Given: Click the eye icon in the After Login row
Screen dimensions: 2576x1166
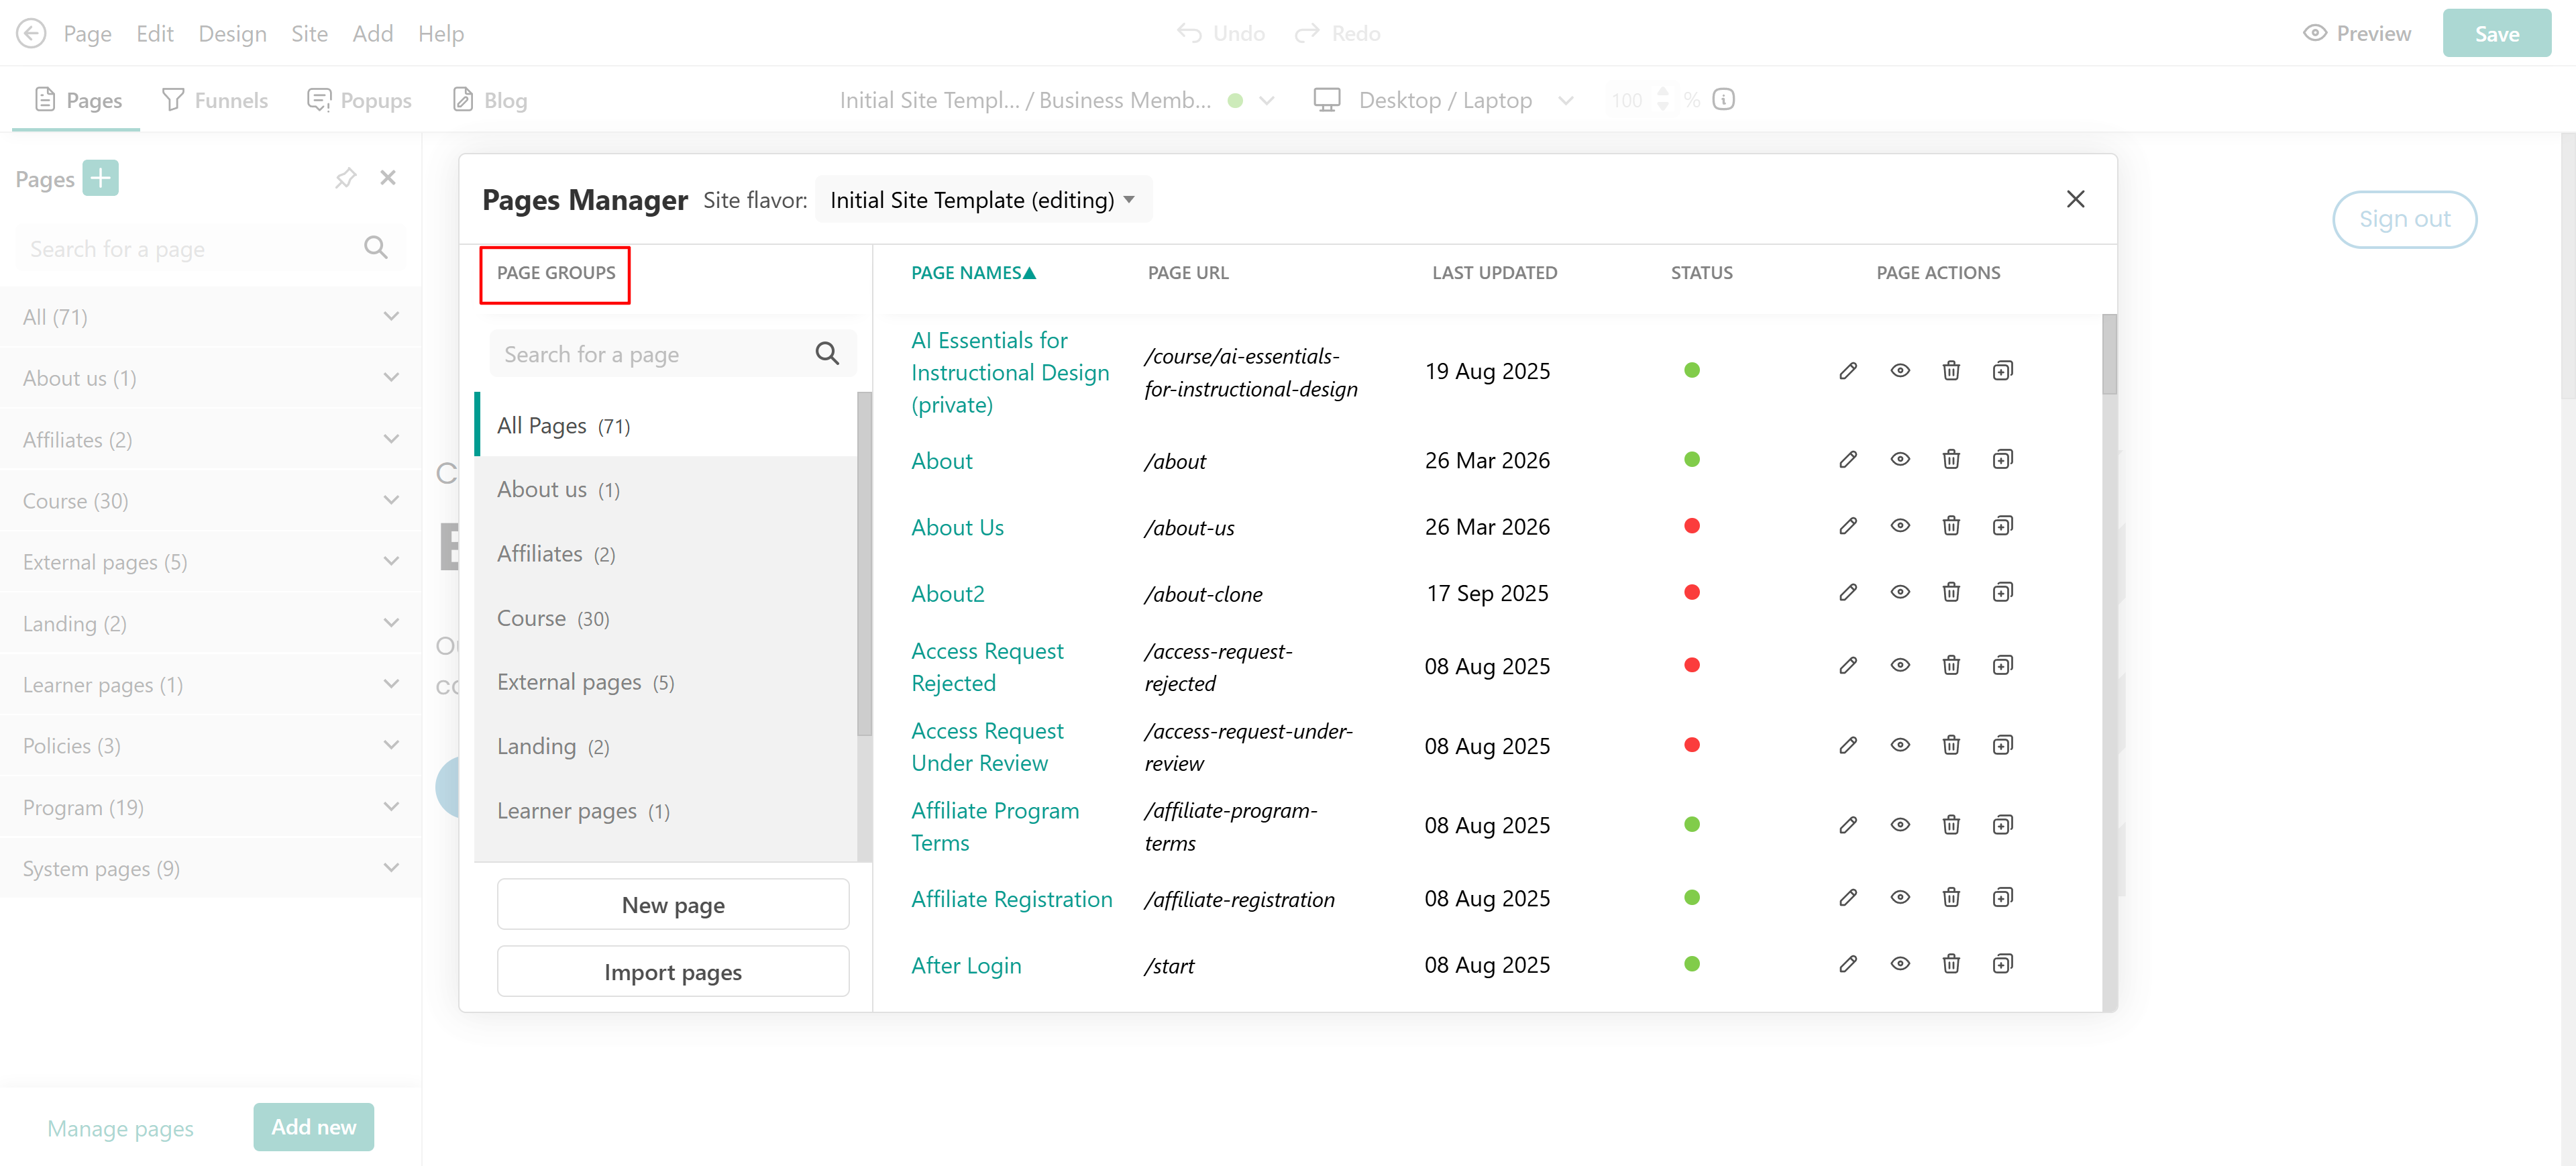Looking at the screenshot, I should pos(1899,964).
